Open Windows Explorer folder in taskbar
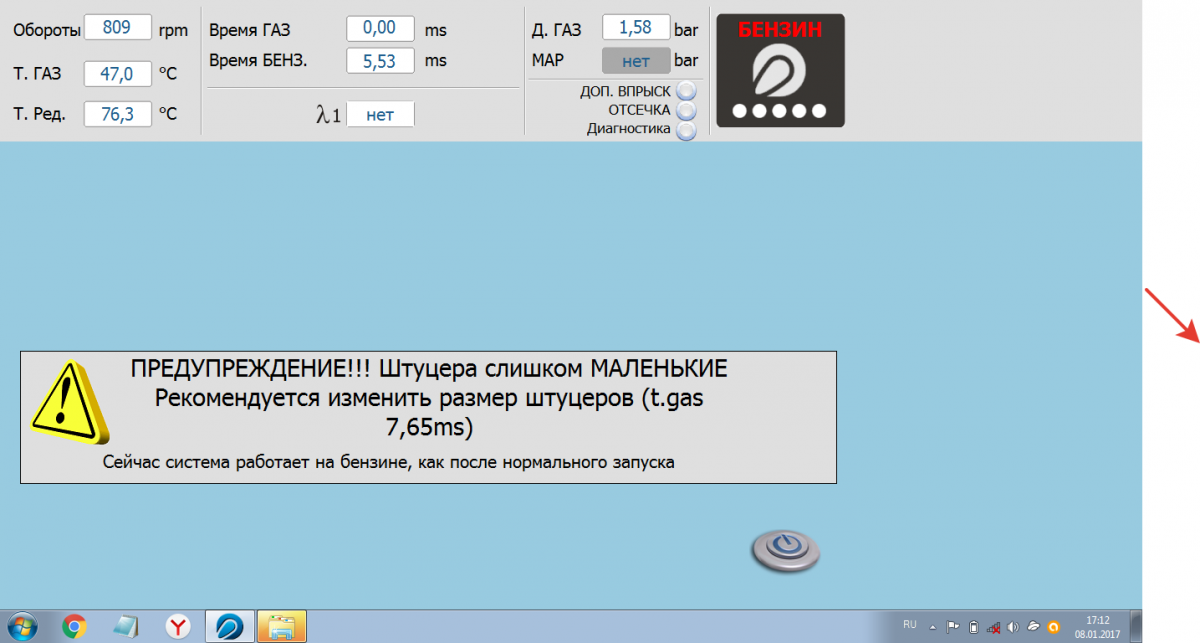Screen dimensions: 1200x643 (282, 627)
